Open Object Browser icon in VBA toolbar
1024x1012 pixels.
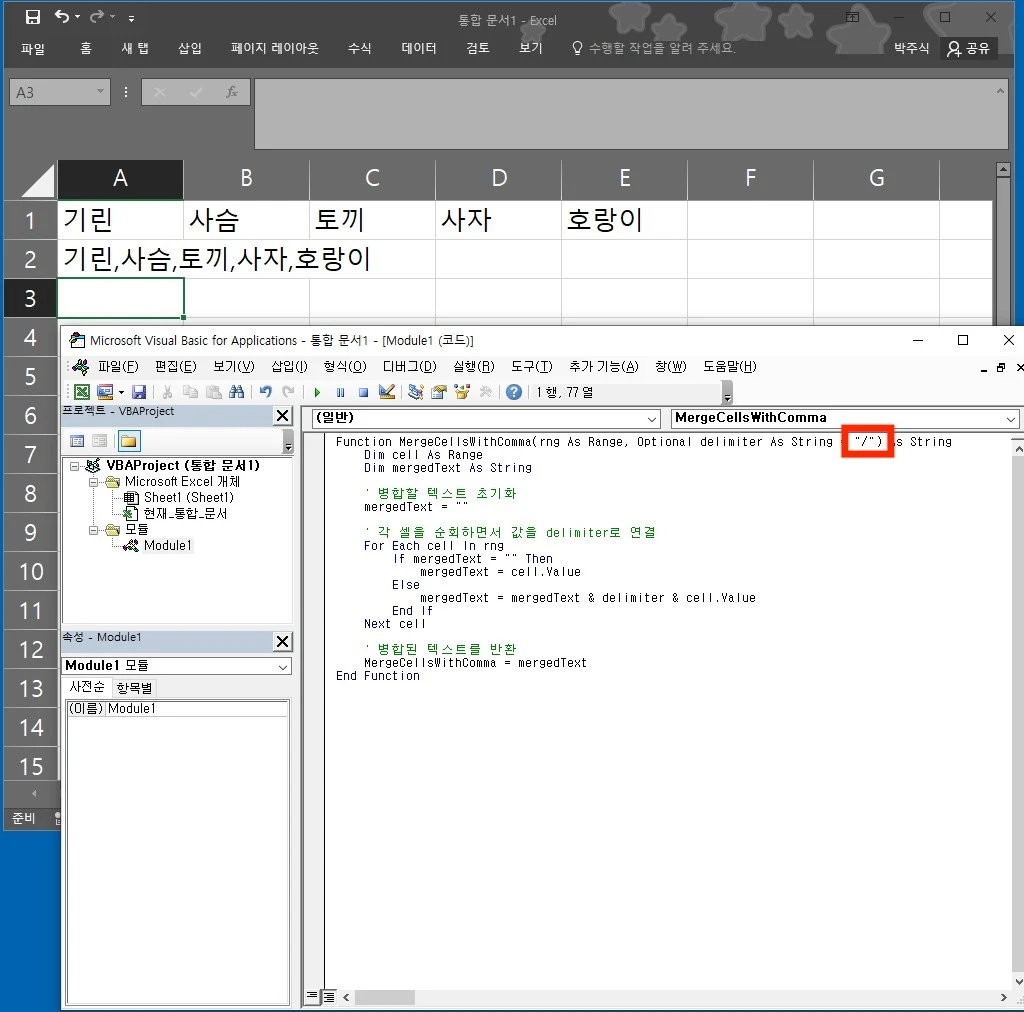click(462, 392)
